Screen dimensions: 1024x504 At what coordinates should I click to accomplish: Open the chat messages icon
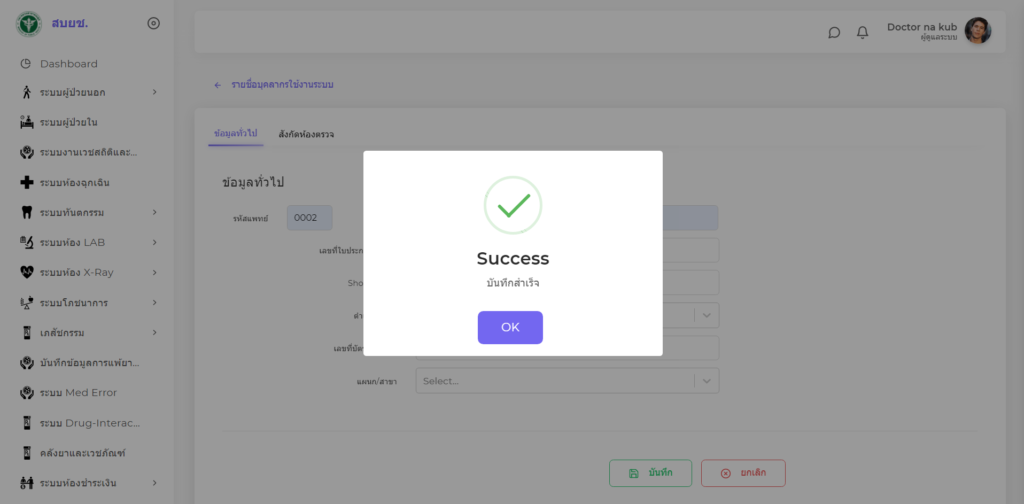(834, 32)
